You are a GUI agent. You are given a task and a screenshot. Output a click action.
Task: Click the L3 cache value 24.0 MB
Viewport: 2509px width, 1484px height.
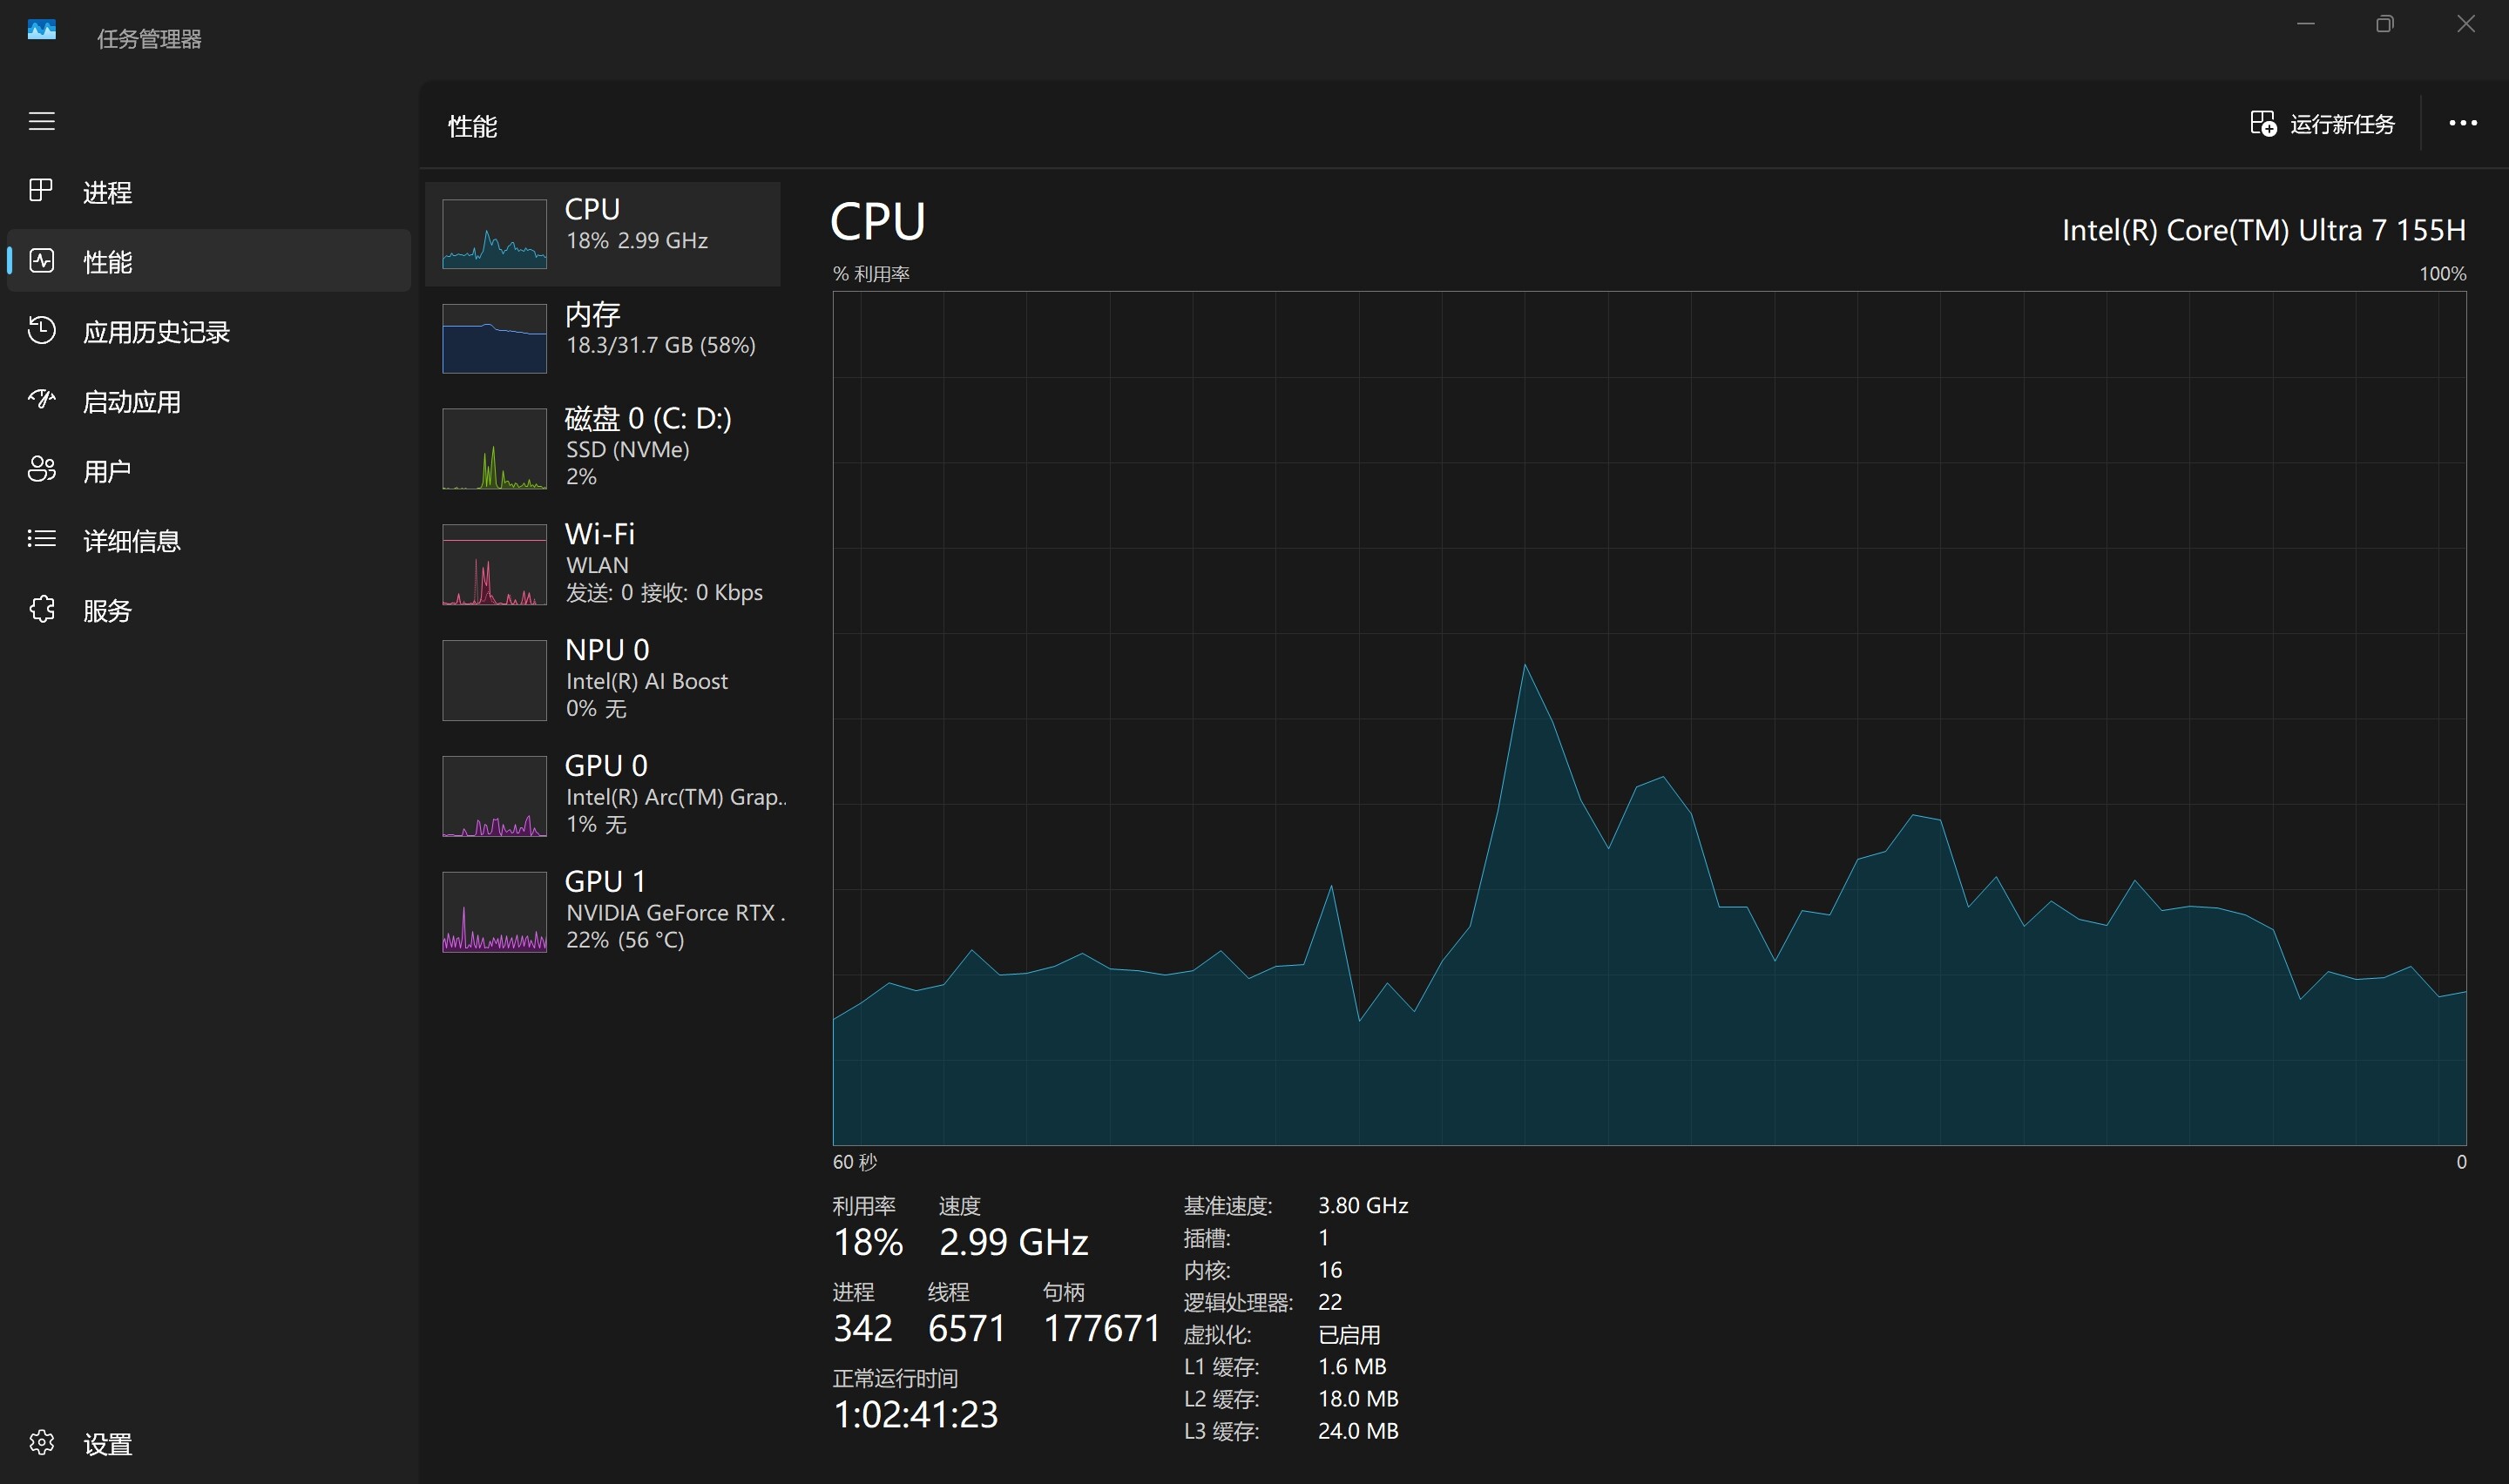[1358, 1430]
